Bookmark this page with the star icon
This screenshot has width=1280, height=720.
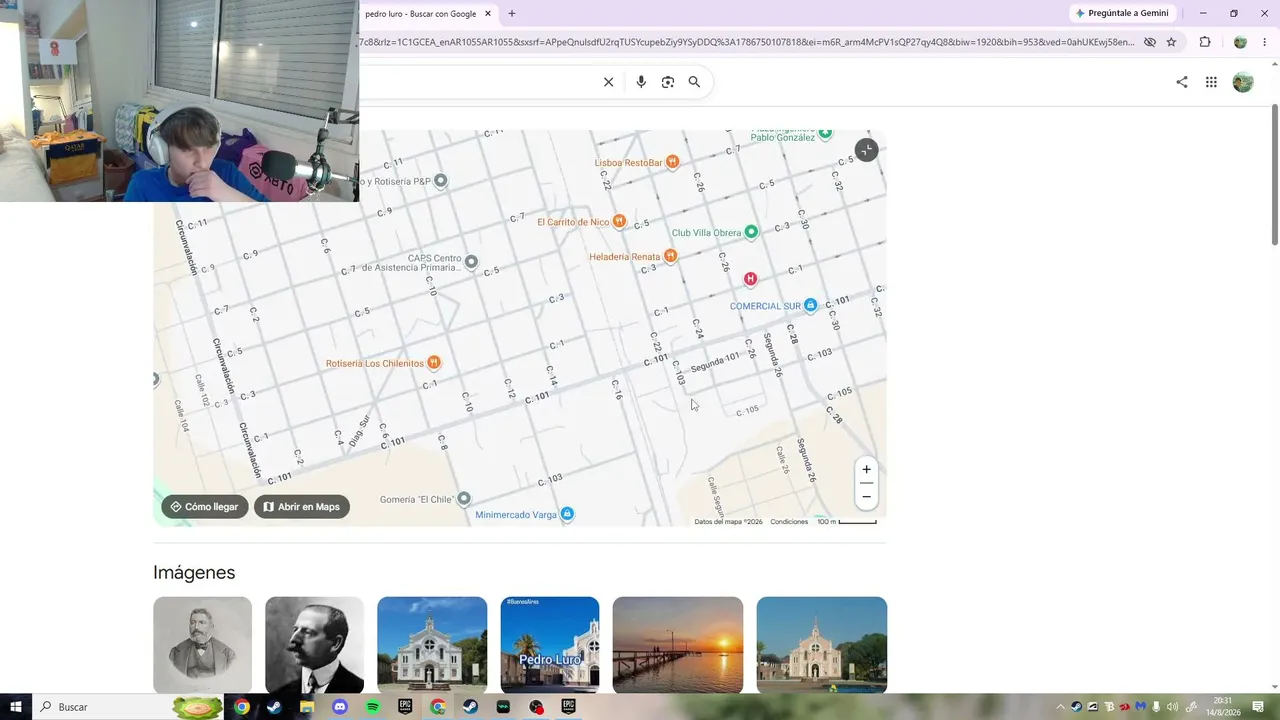(1171, 42)
